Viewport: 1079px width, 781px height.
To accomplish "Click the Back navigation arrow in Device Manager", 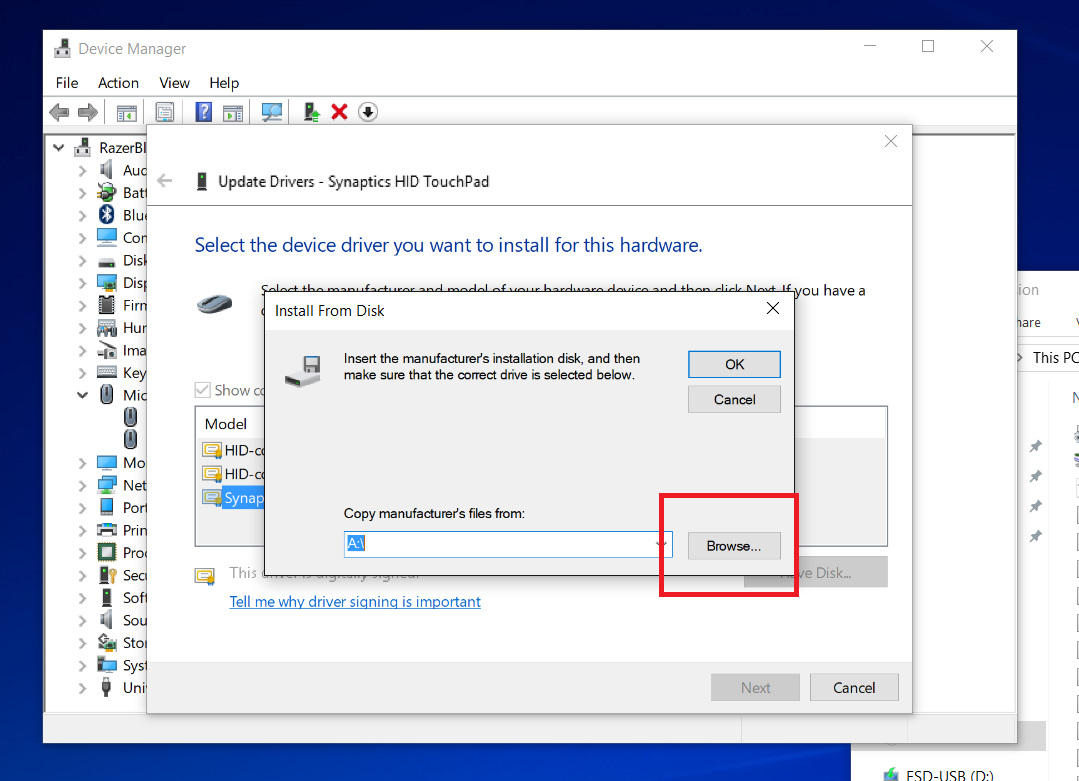I will tap(59, 111).
